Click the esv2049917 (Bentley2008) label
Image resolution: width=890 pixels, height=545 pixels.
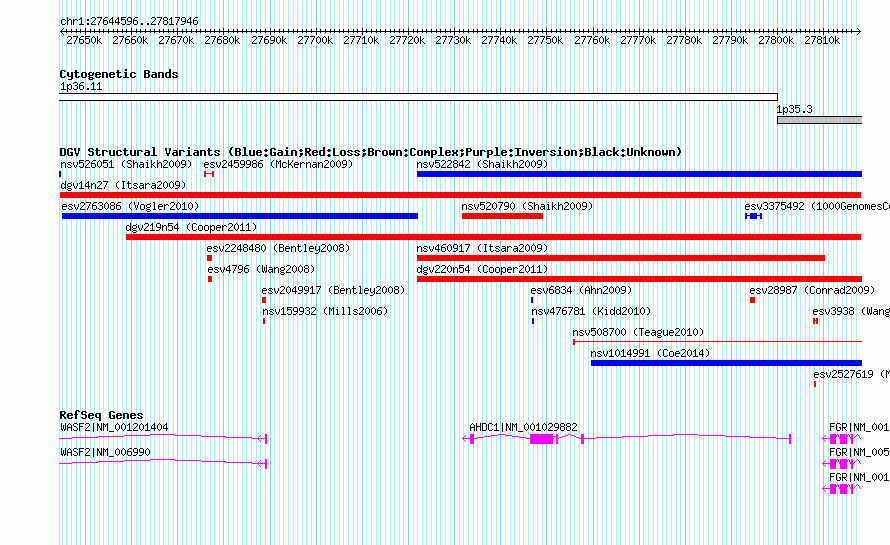(x=333, y=290)
